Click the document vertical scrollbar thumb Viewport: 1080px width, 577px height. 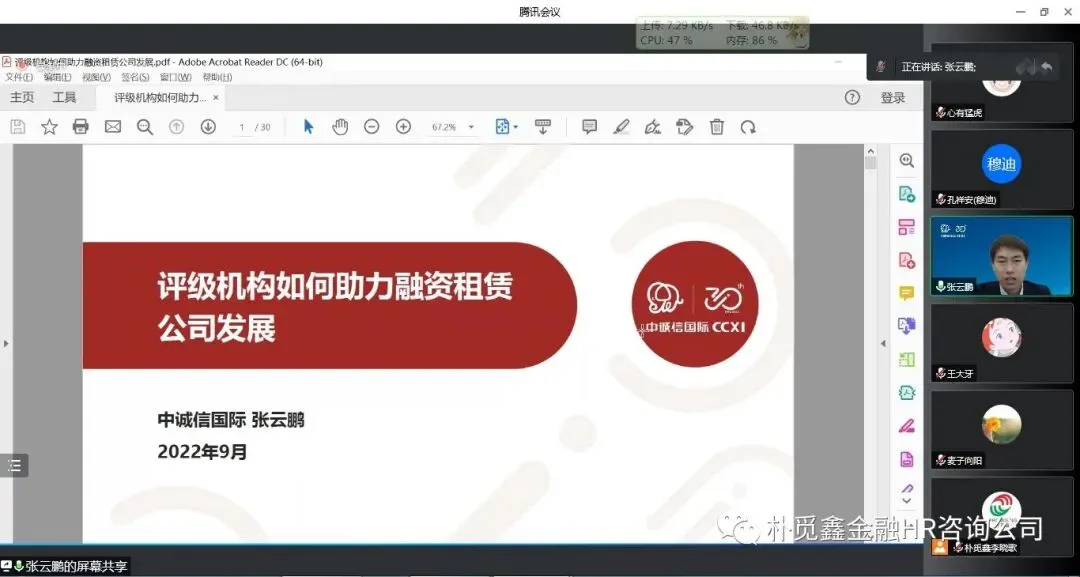click(x=871, y=163)
